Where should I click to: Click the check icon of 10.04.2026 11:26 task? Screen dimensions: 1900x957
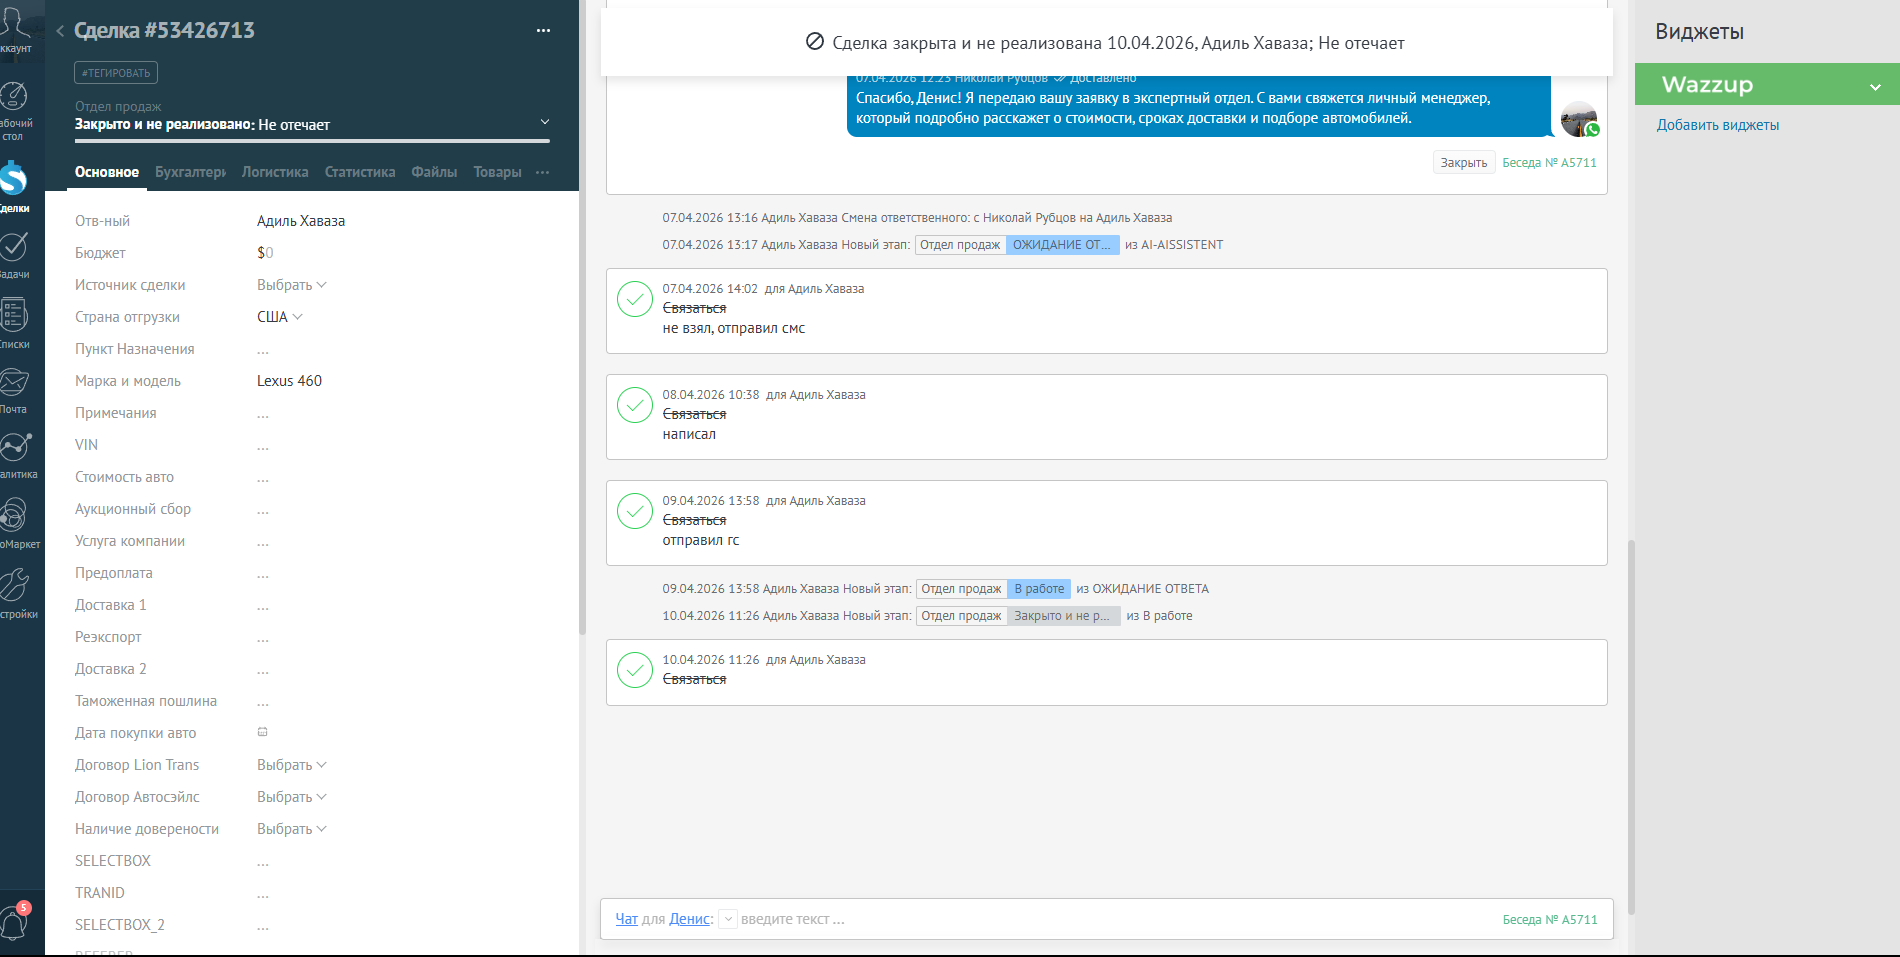coord(635,670)
